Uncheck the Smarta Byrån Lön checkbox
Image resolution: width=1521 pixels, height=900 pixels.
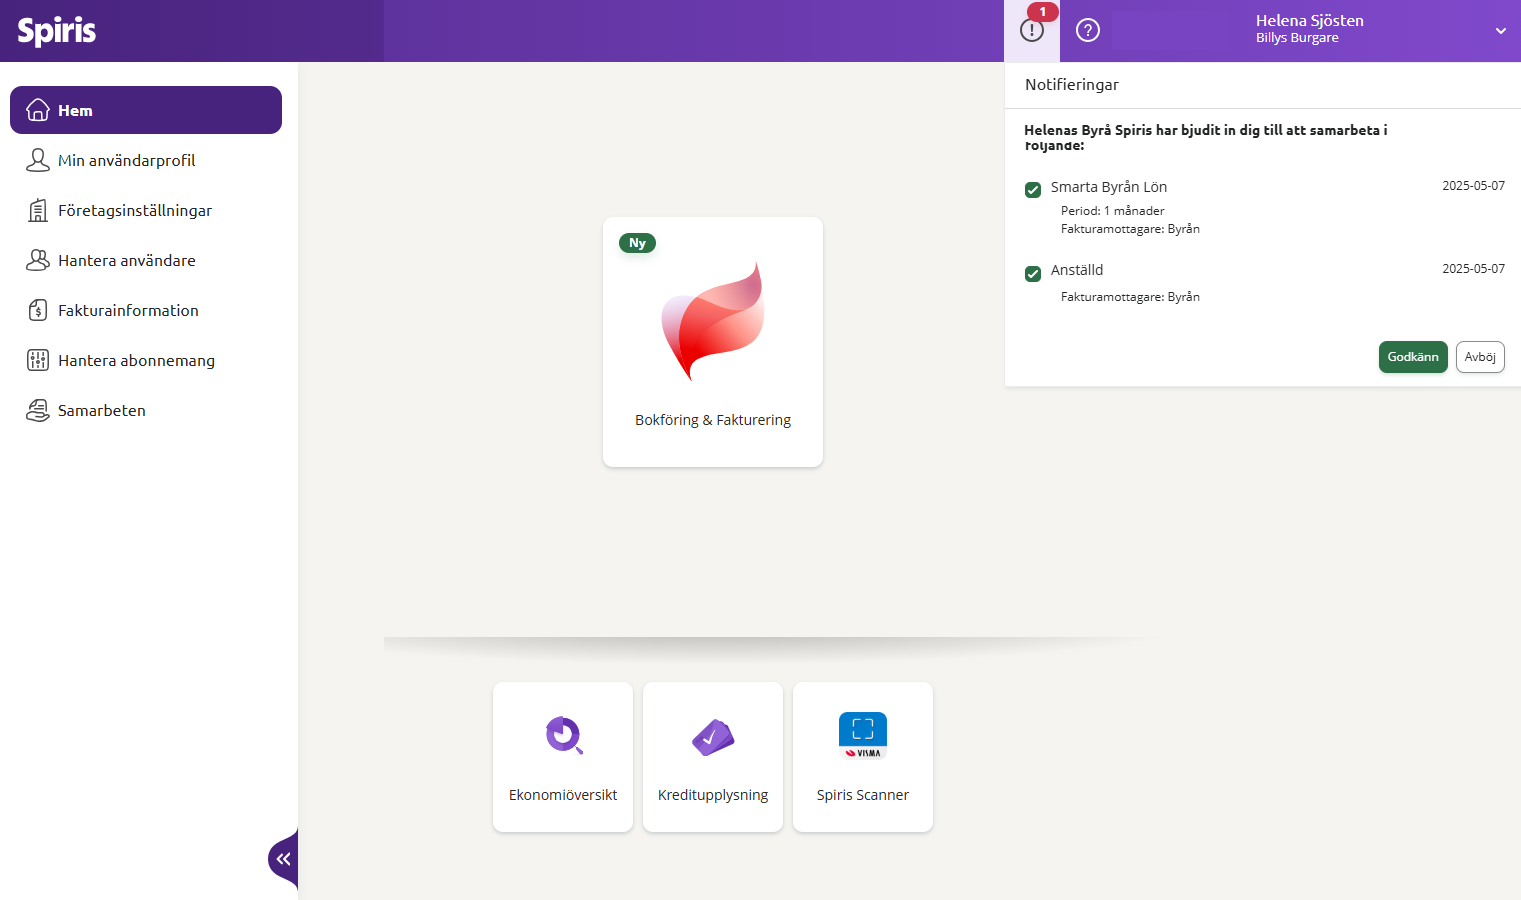(x=1033, y=190)
